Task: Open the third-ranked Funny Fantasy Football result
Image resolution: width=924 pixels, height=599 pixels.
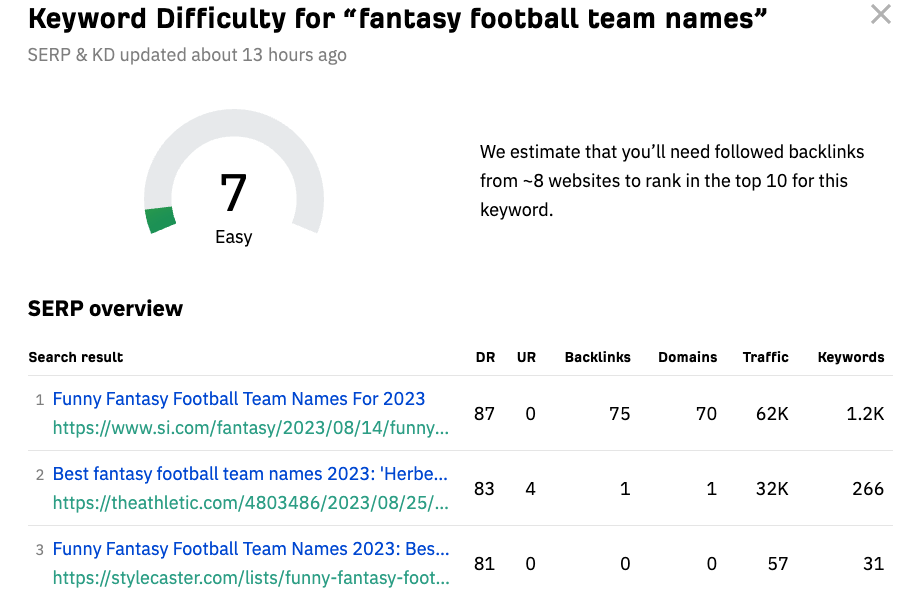Action: pyautogui.click(x=250, y=549)
